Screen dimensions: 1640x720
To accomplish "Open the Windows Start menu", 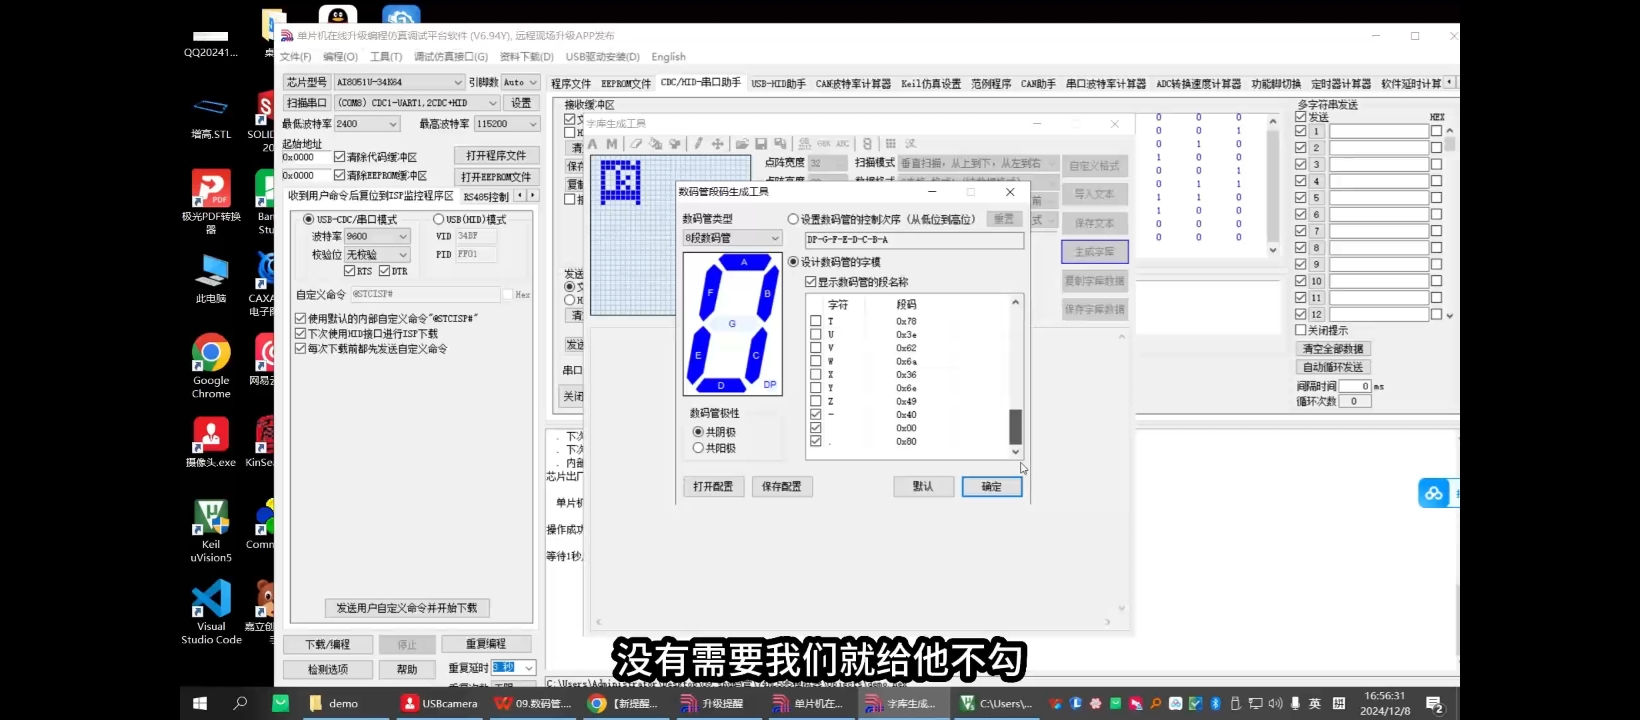I will tap(200, 703).
